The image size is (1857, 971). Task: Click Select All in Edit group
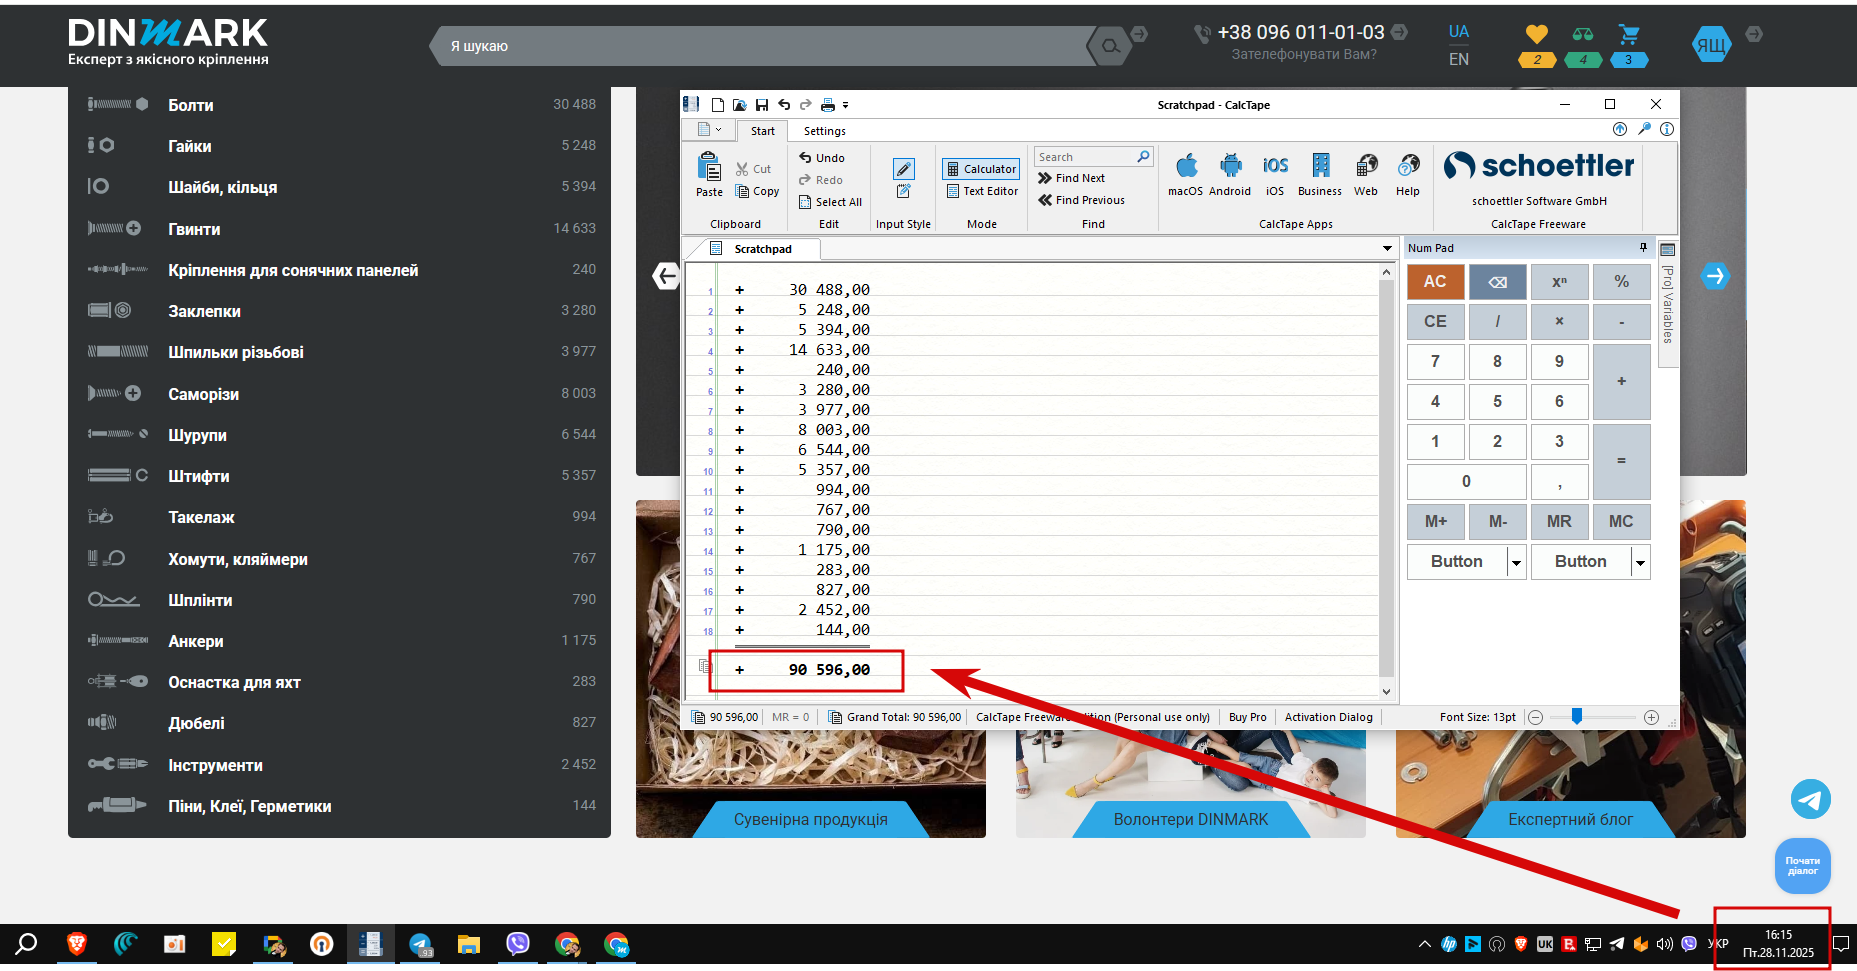coord(830,202)
